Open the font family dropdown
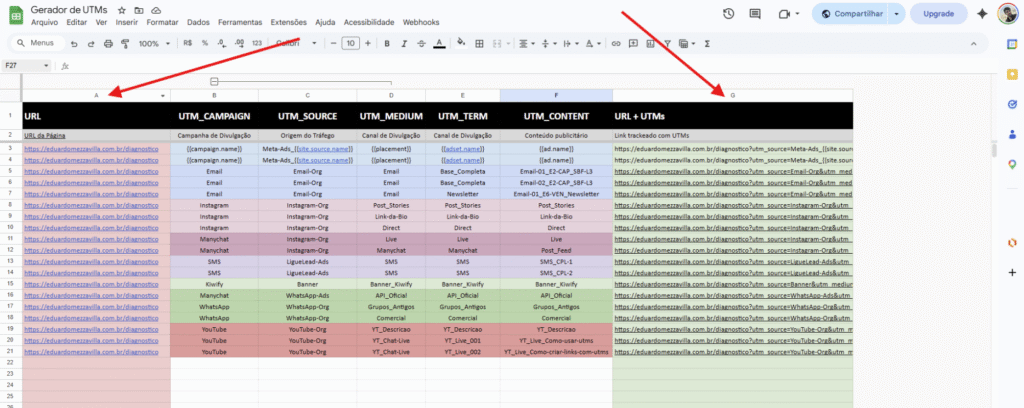Screen dimensions: 1024x408 [295, 44]
